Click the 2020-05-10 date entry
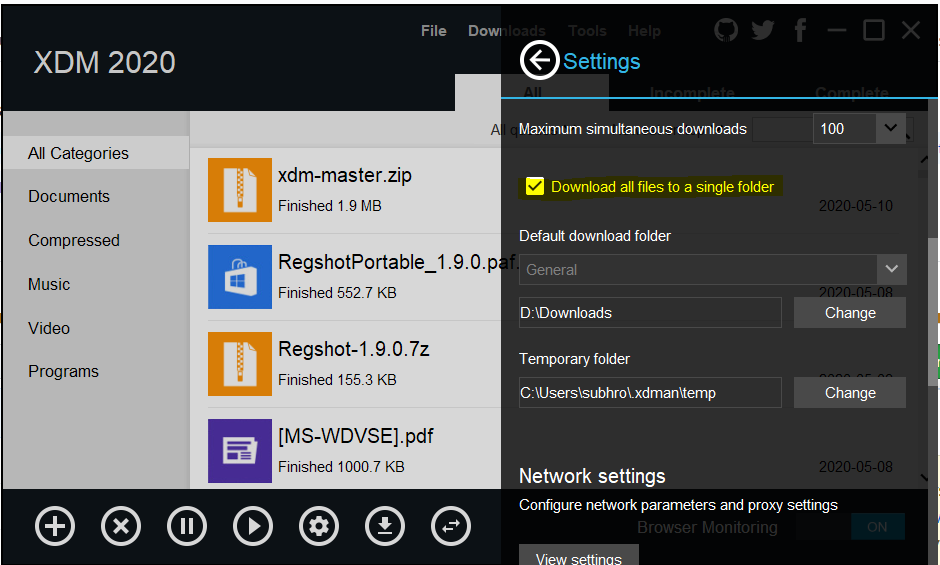Viewport: 940px width, 565px height. pos(855,206)
